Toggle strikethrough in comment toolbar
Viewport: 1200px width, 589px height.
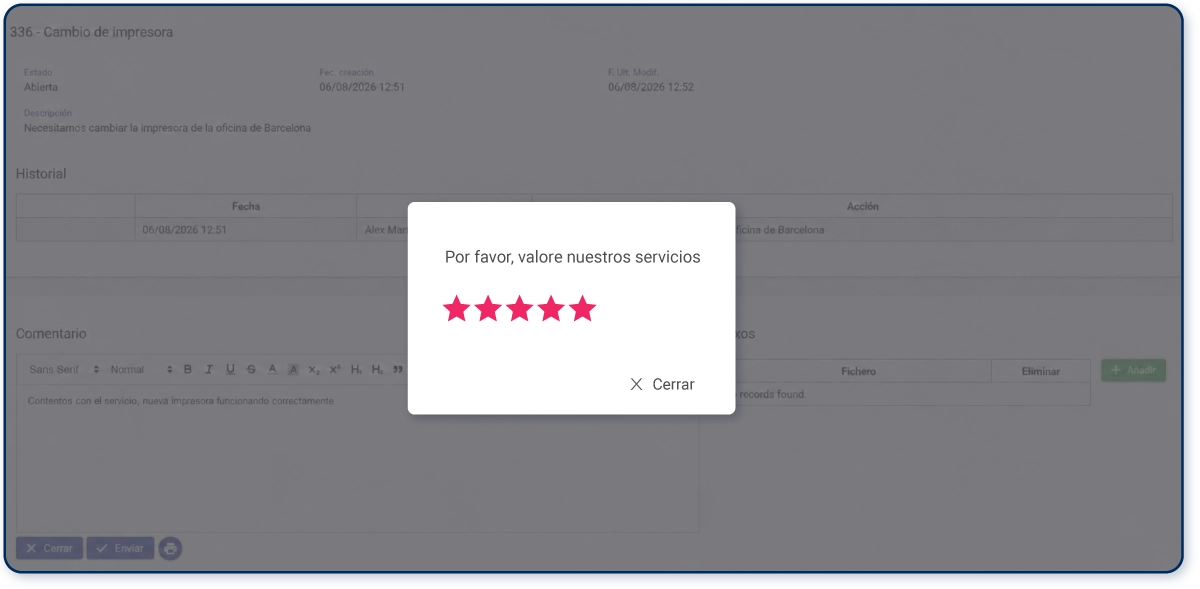[x=251, y=370]
